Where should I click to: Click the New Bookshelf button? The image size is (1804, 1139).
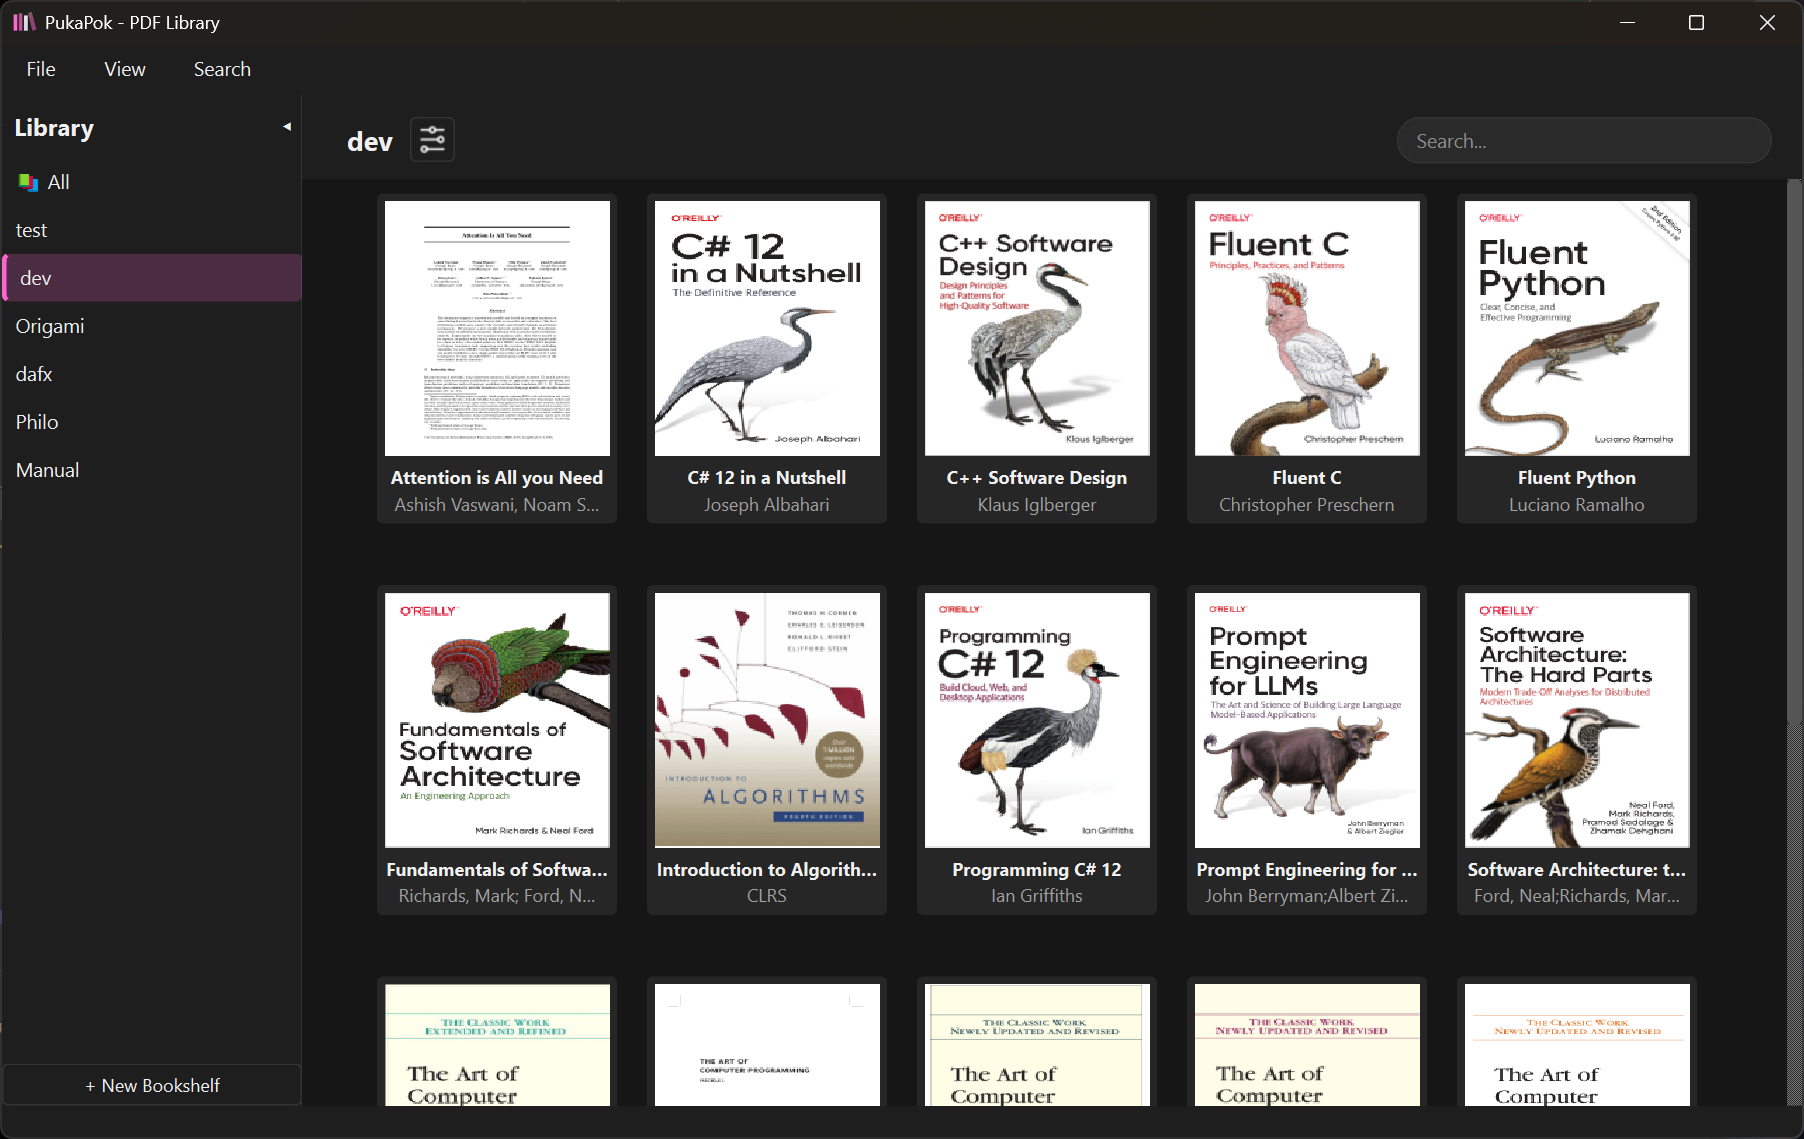pyautogui.click(x=152, y=1085)
